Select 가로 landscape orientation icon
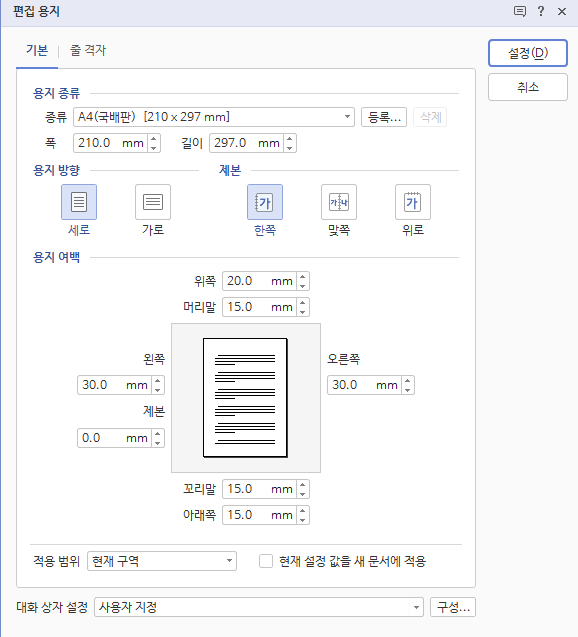Image resolution: width=578 pixels, height=637 pixels. (x=153, y=202)
